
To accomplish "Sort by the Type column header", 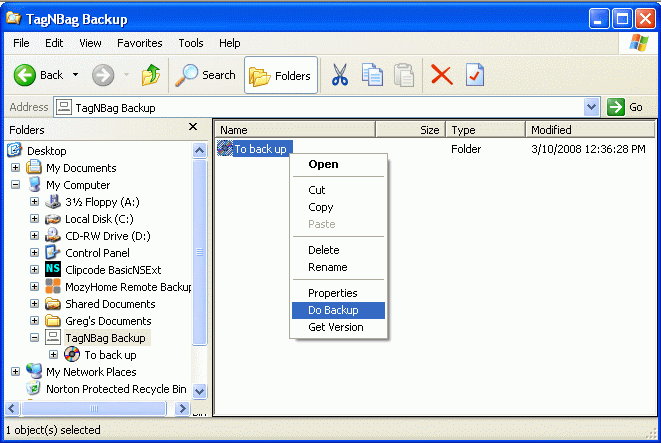I will pos(486,130).
